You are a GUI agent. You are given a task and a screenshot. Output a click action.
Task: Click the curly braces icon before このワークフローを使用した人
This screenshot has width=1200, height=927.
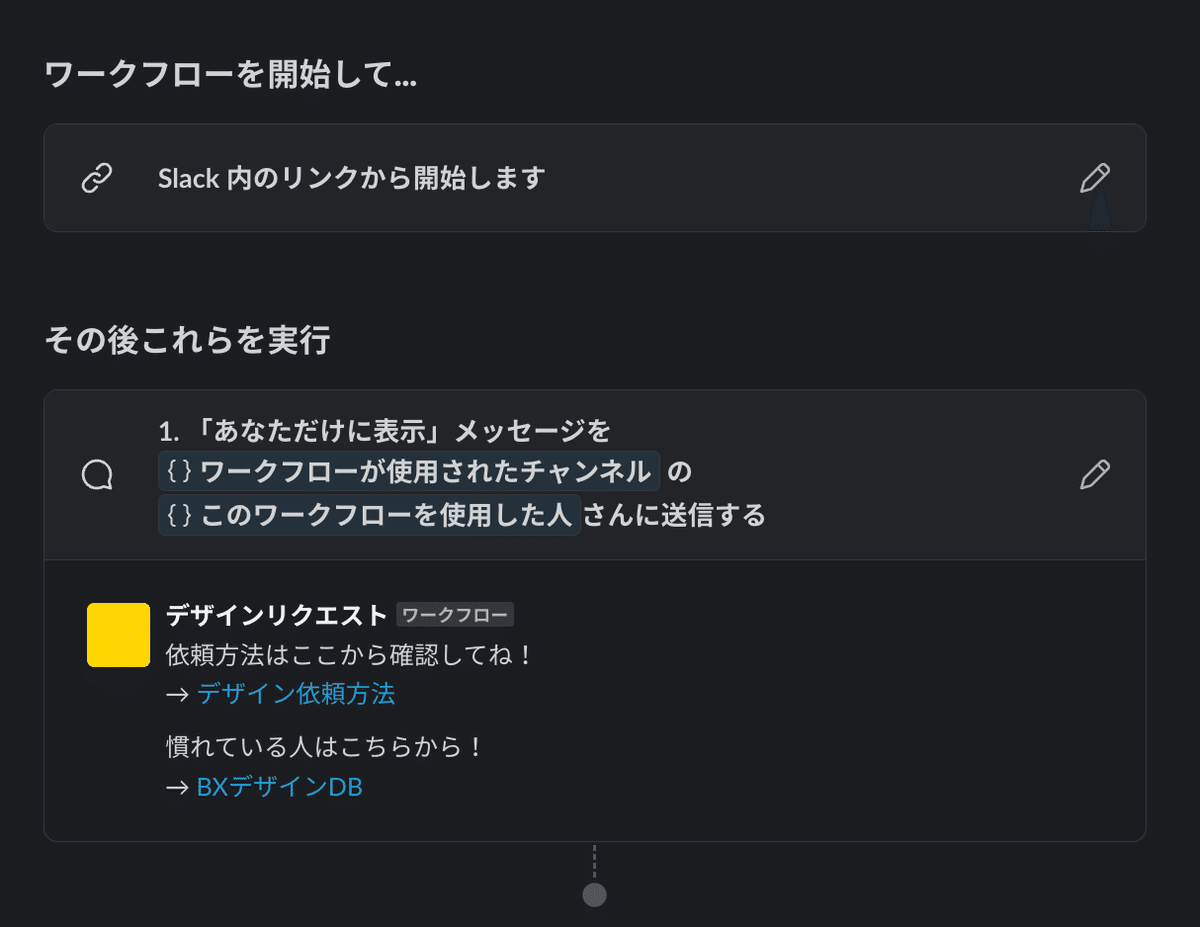coord(180,516)
